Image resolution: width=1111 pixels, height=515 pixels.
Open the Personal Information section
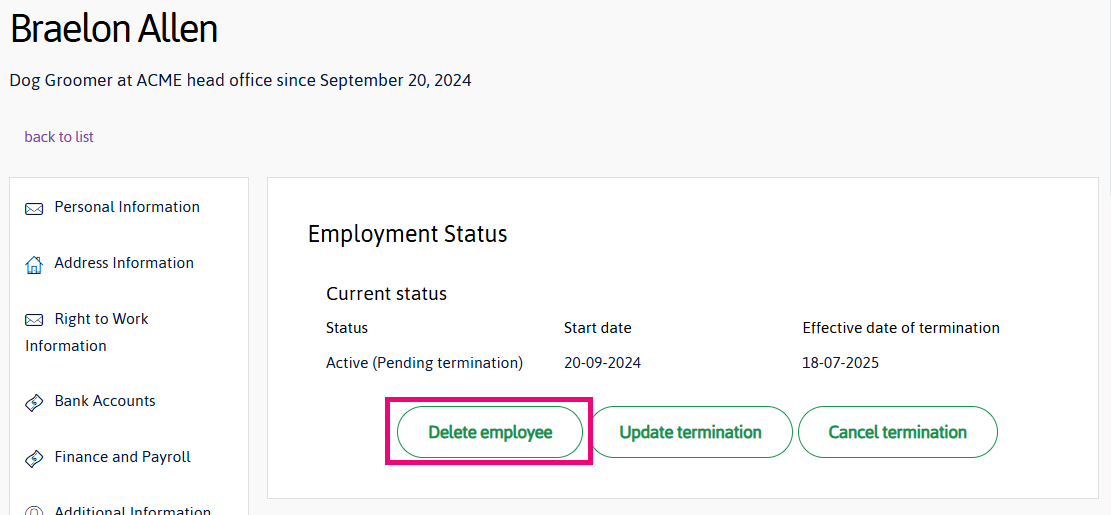coord(127,207)
